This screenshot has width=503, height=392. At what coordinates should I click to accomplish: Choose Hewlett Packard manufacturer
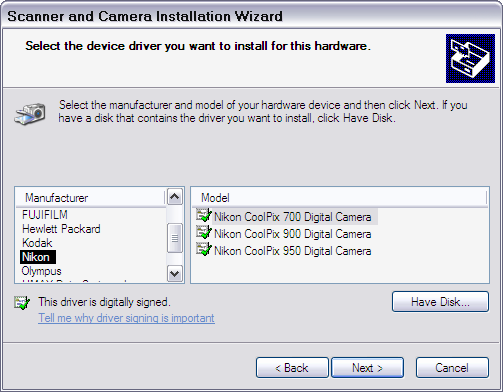coord(61,229)
